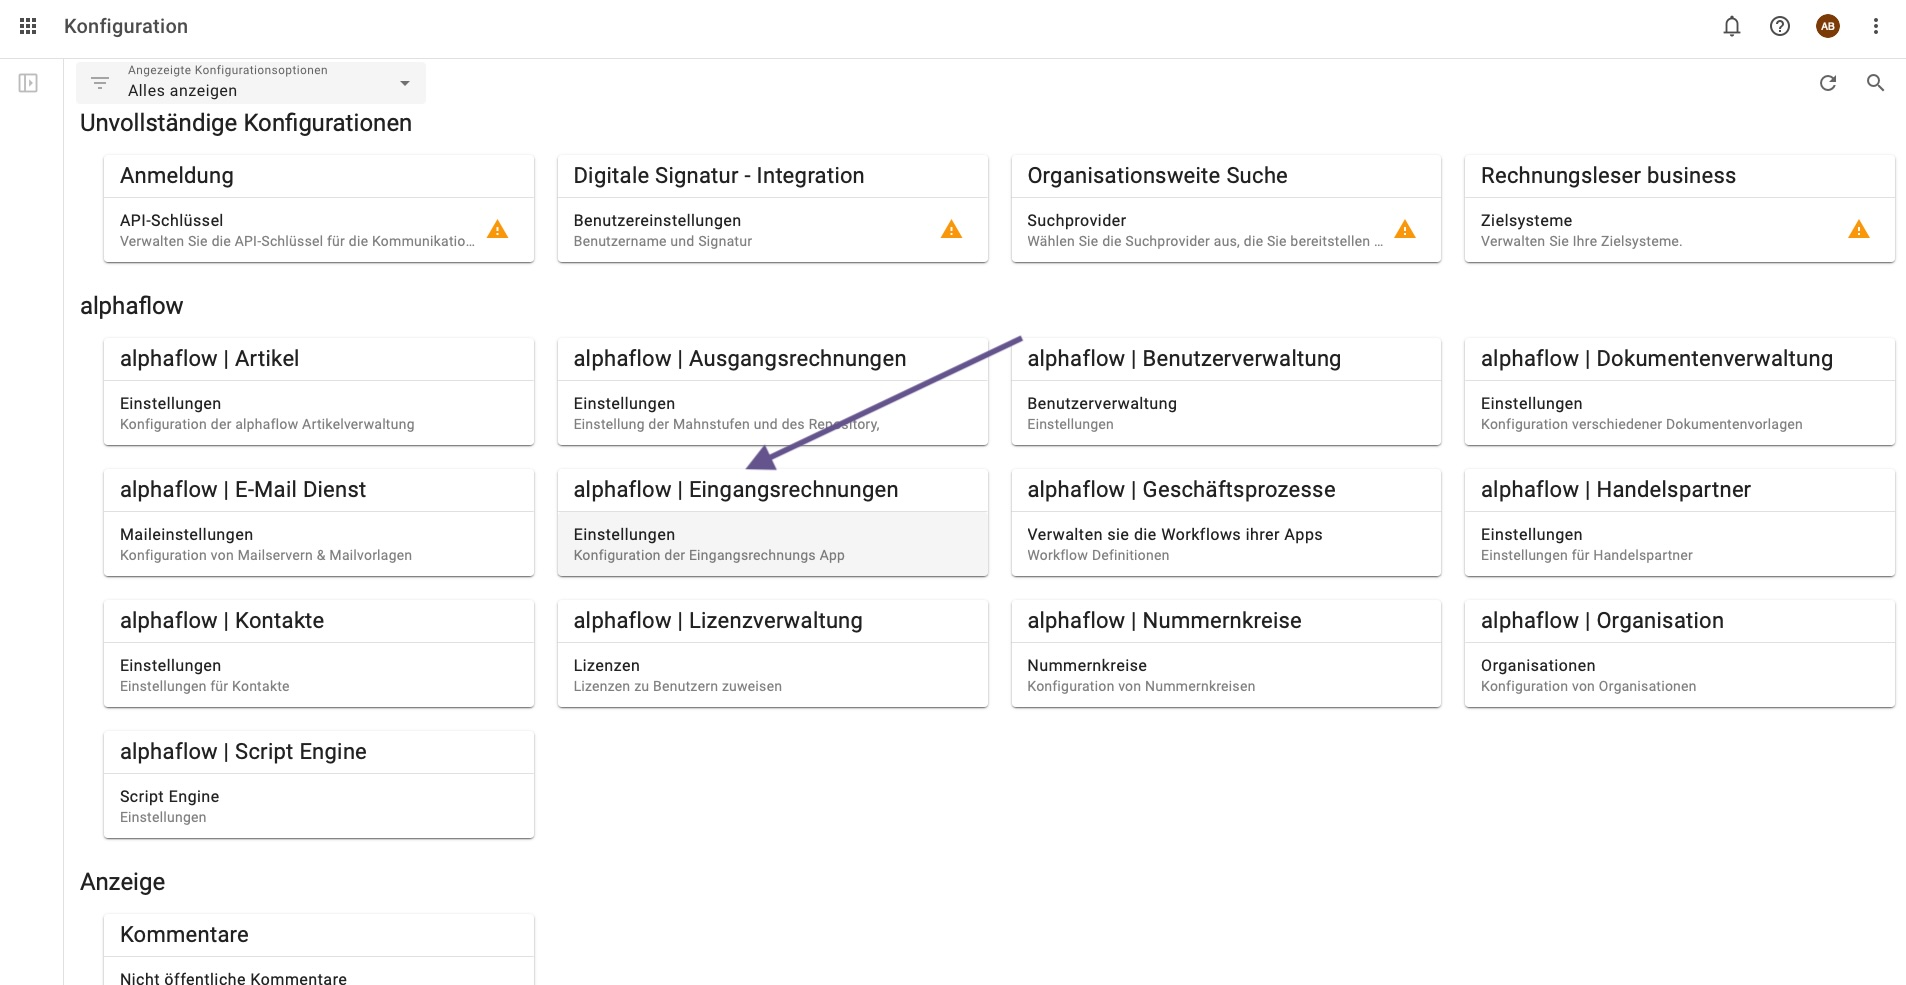Click the warning icon on API-Schlüssel
Image resolution: width=1906 pixels, height=985 pixels.
coord(497,230)
